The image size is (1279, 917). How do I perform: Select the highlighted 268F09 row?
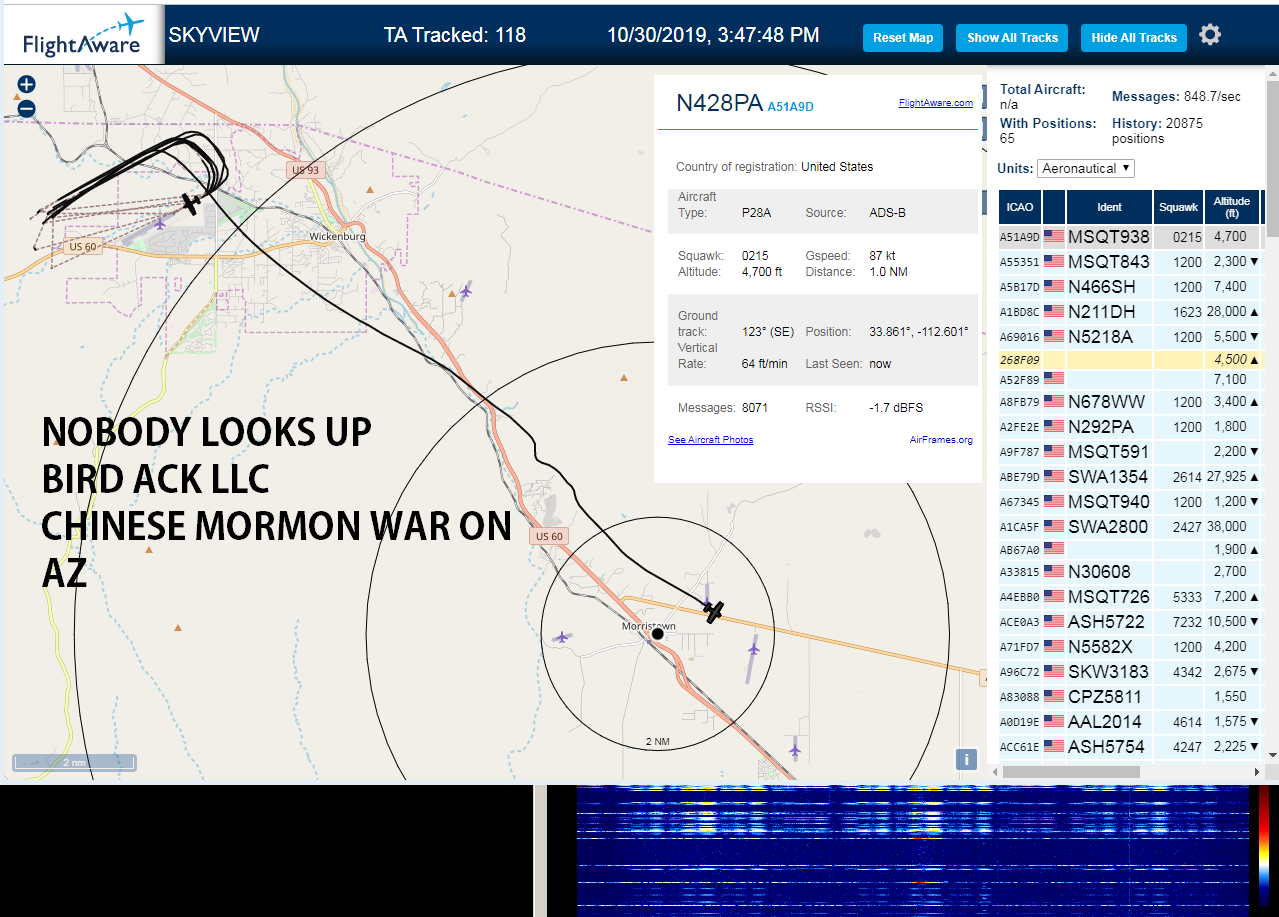click(x=1129, y=360)
